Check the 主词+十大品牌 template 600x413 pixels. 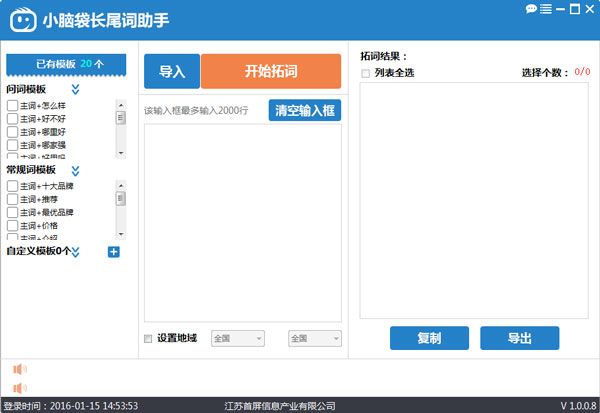12,186
